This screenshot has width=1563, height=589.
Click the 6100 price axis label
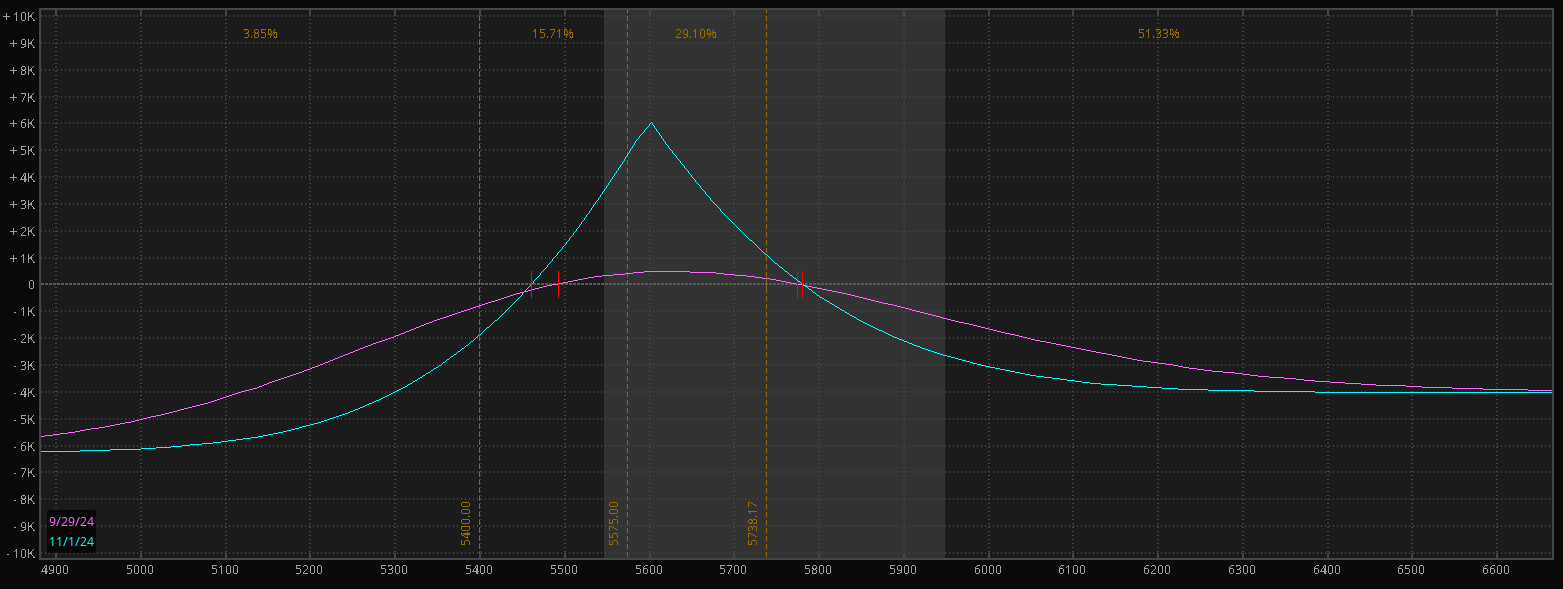coord(1073,569)
